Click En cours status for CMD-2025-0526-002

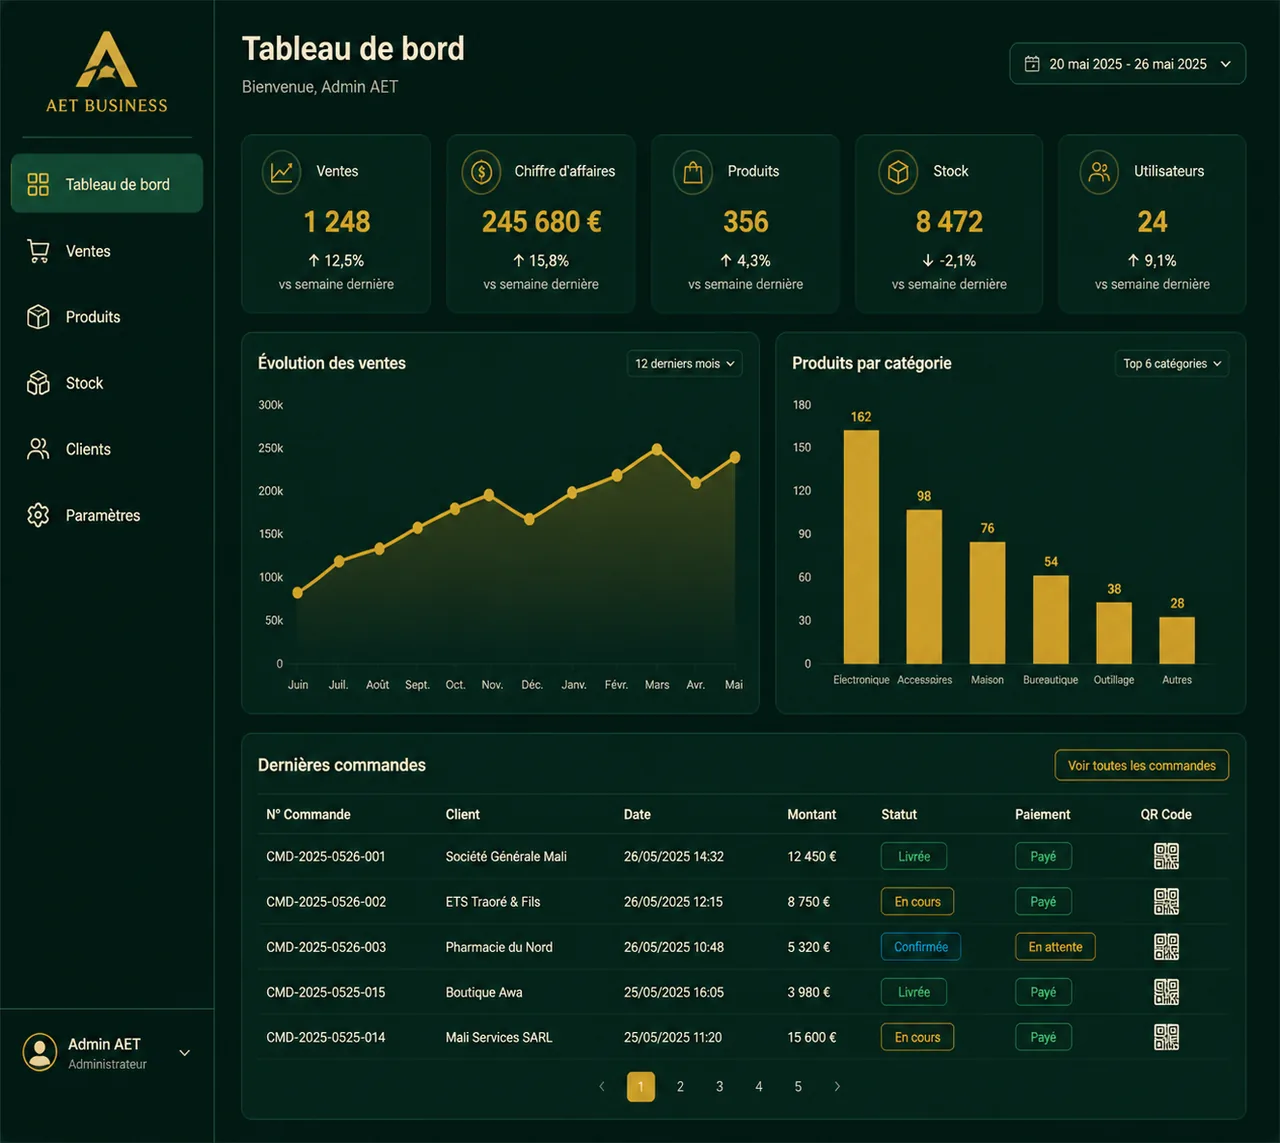[917, 902]
